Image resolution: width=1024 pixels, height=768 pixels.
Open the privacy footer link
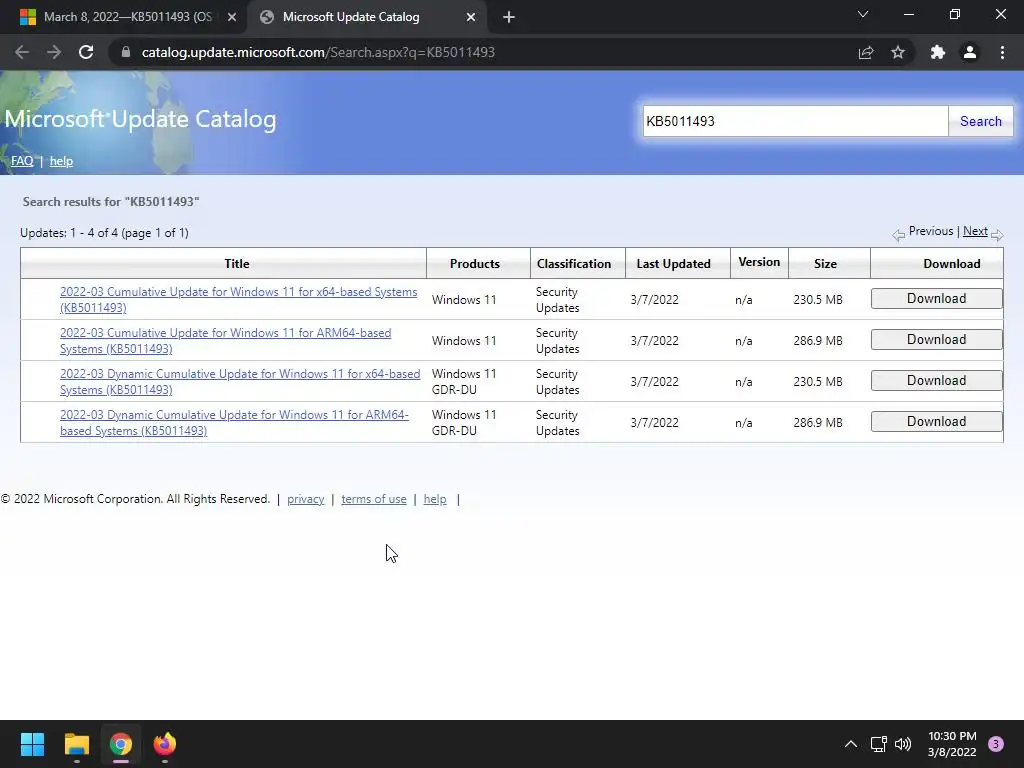point(306,499)
